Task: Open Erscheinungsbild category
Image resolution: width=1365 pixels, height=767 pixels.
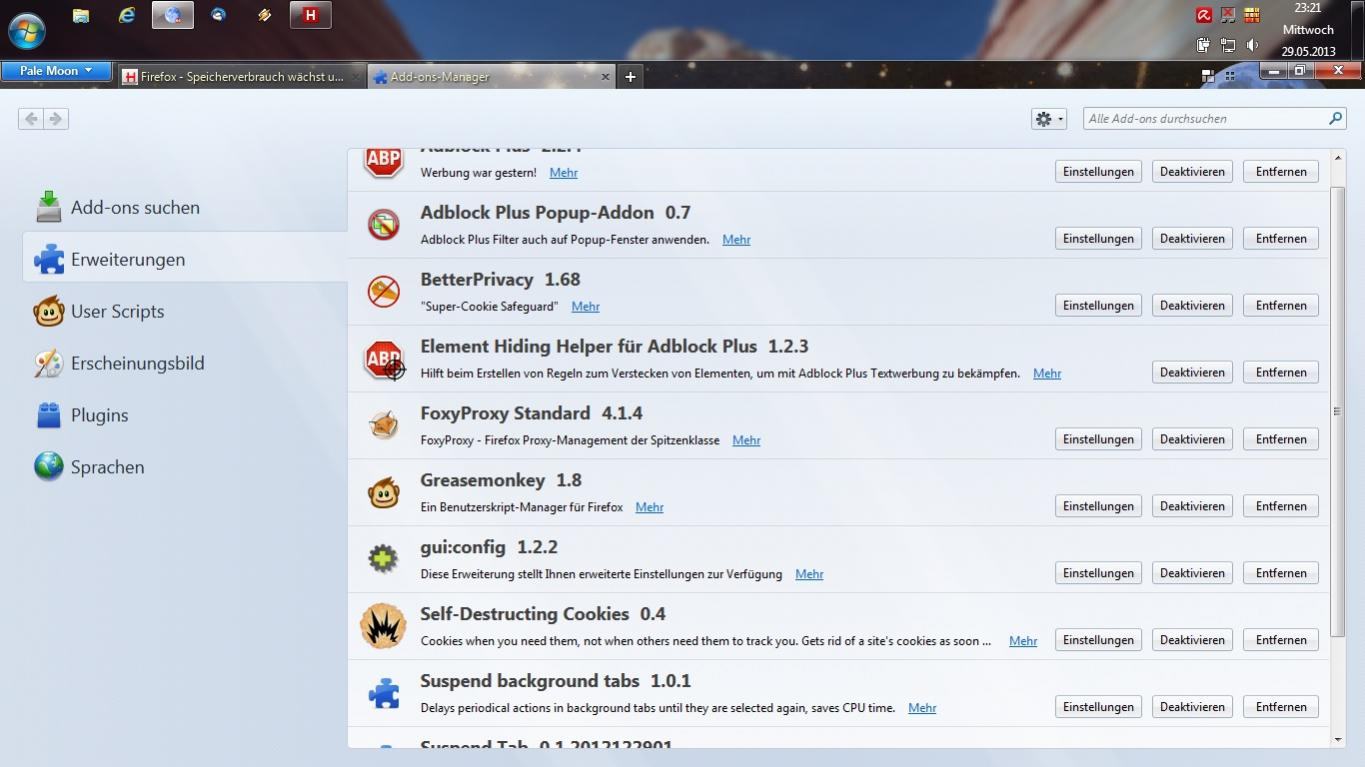Action: pyautogui.click(x=186, y=363)
